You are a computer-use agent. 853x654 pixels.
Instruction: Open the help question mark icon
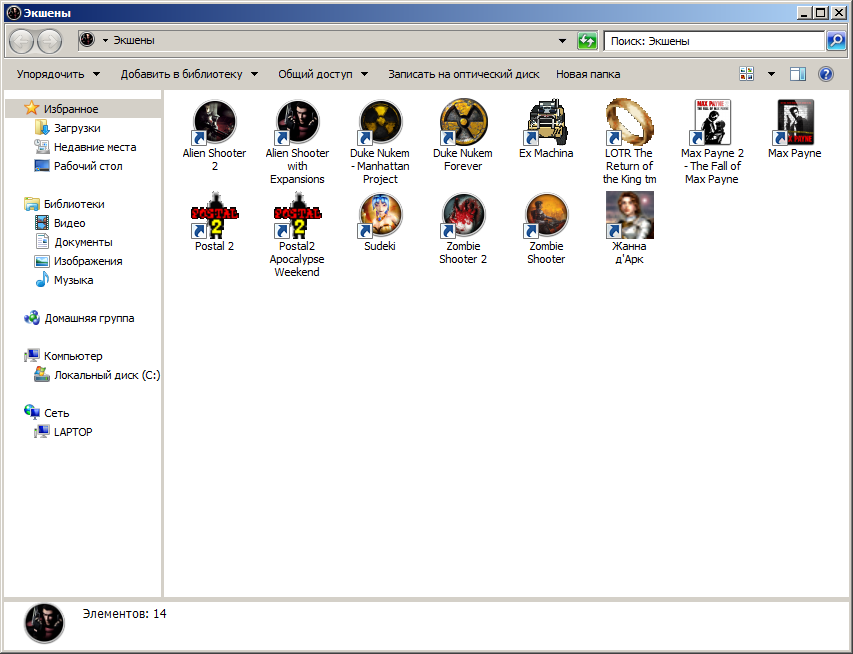coord(826,74)
